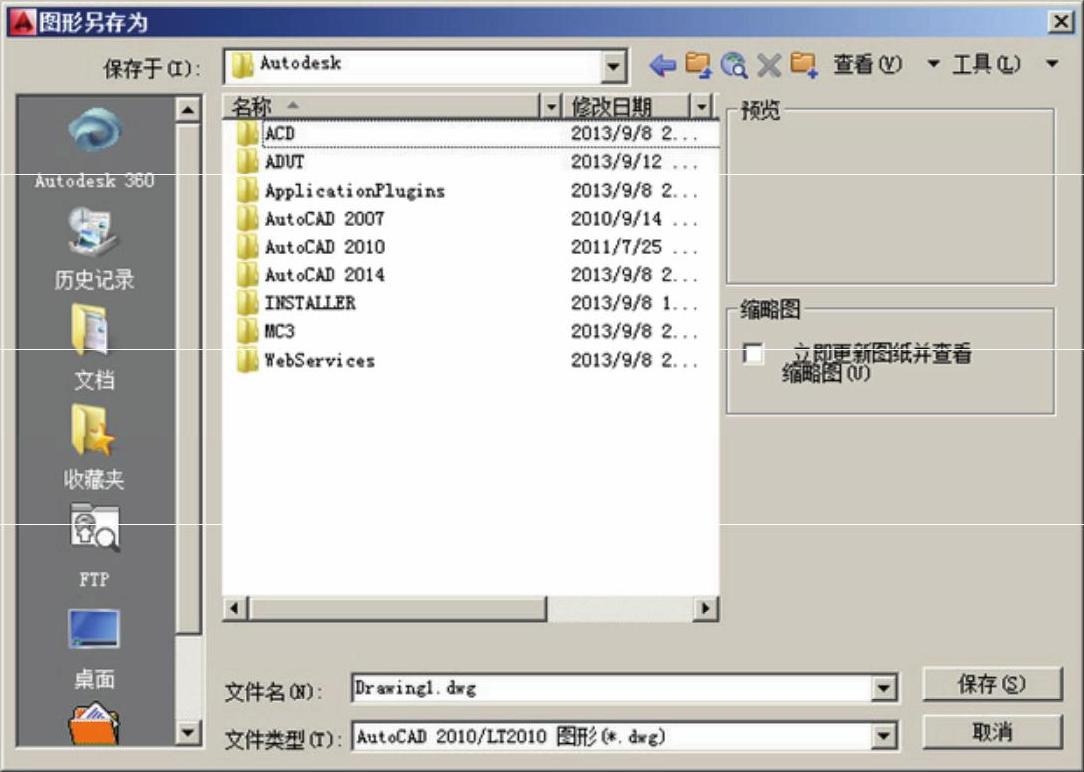Jump to Desktop (桌面) in sidebar
The image size is (1084, 772).
point(94,632)
